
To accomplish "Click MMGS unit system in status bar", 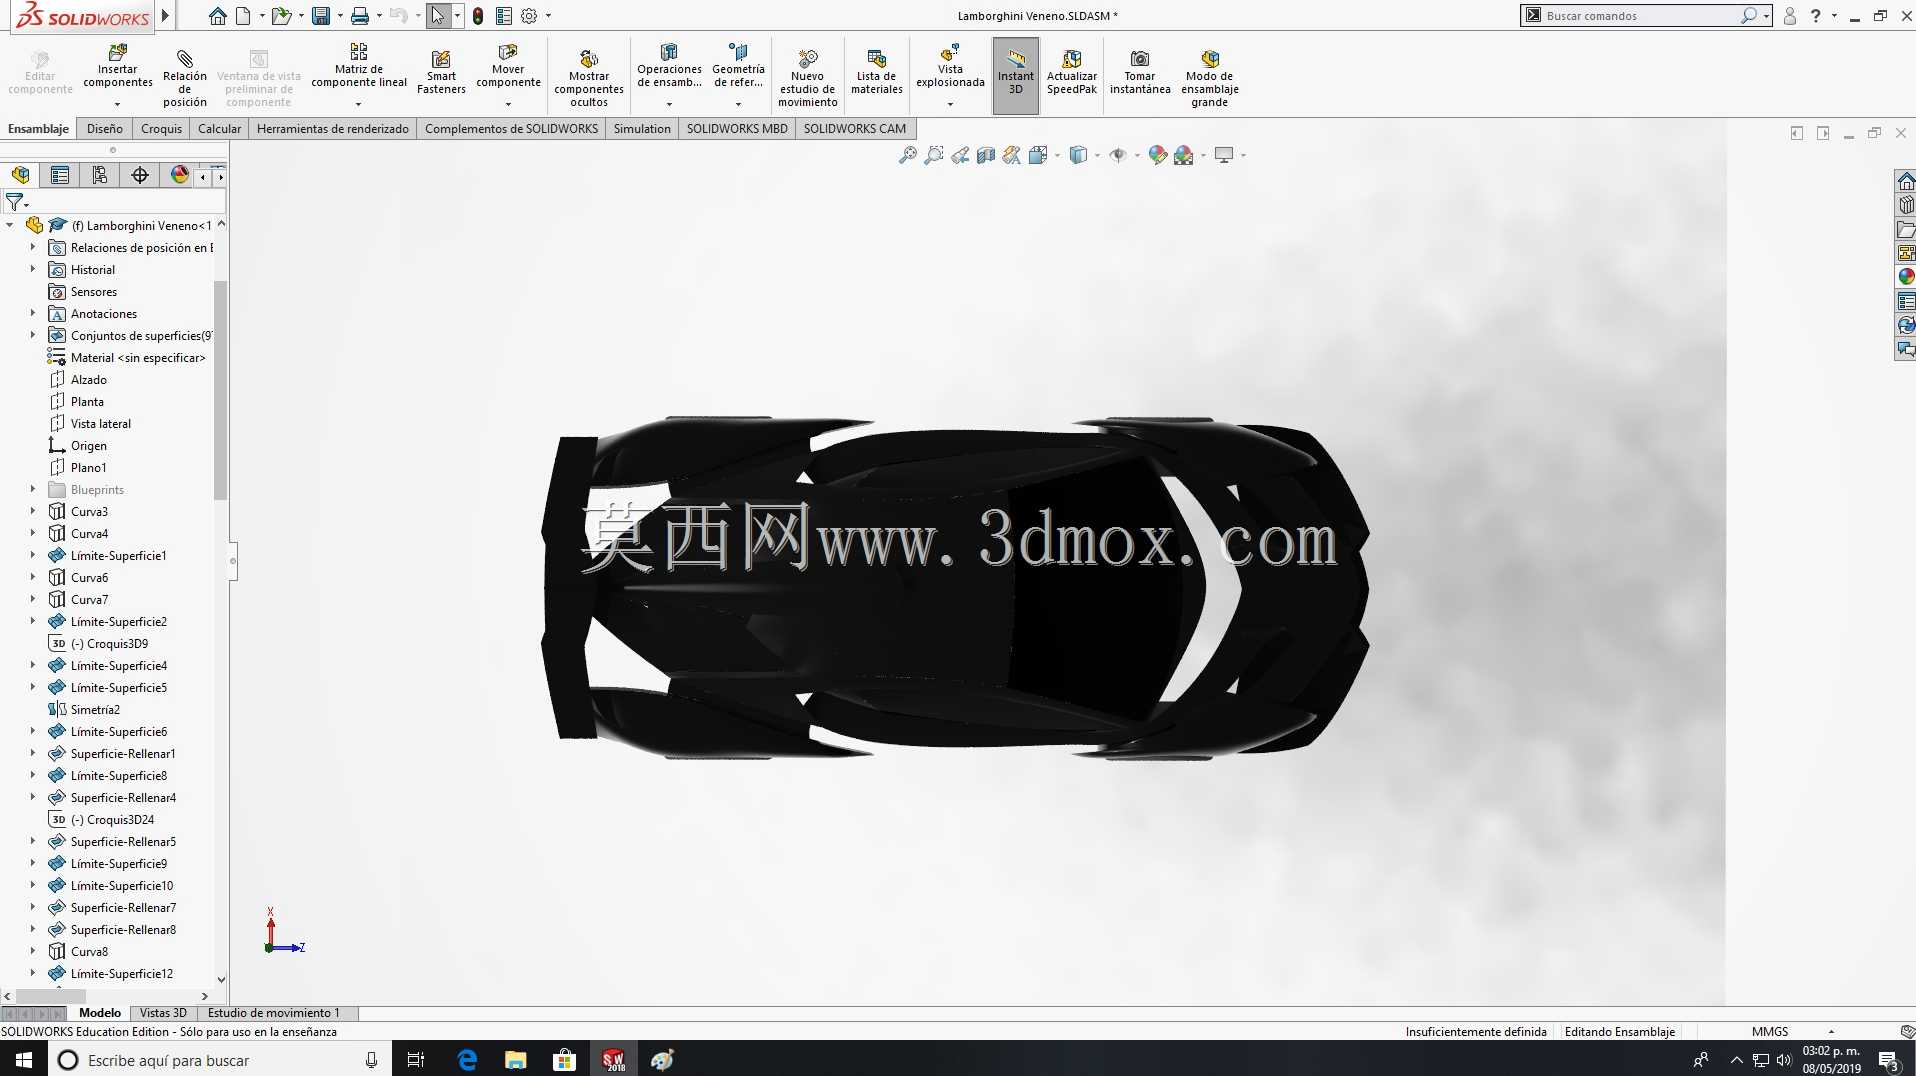I will coord(1770,1031).
